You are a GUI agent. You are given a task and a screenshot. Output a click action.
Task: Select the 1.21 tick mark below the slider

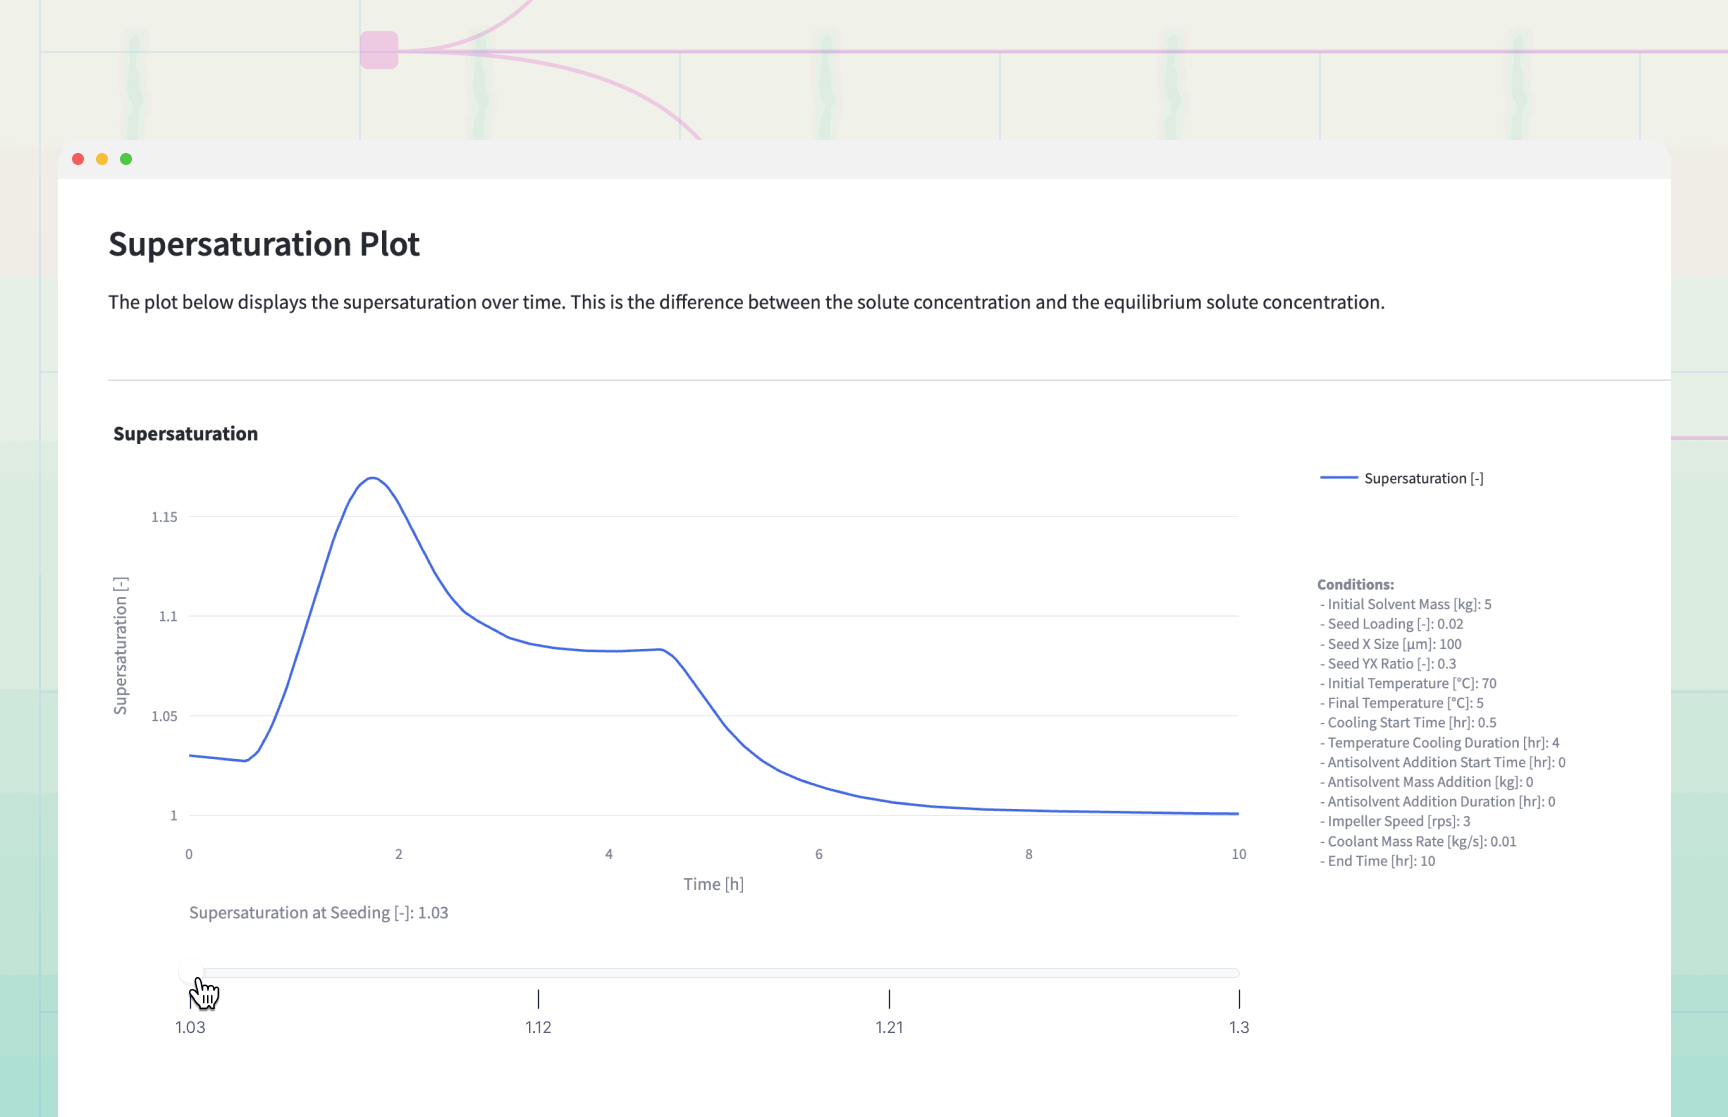pos(889,999)
